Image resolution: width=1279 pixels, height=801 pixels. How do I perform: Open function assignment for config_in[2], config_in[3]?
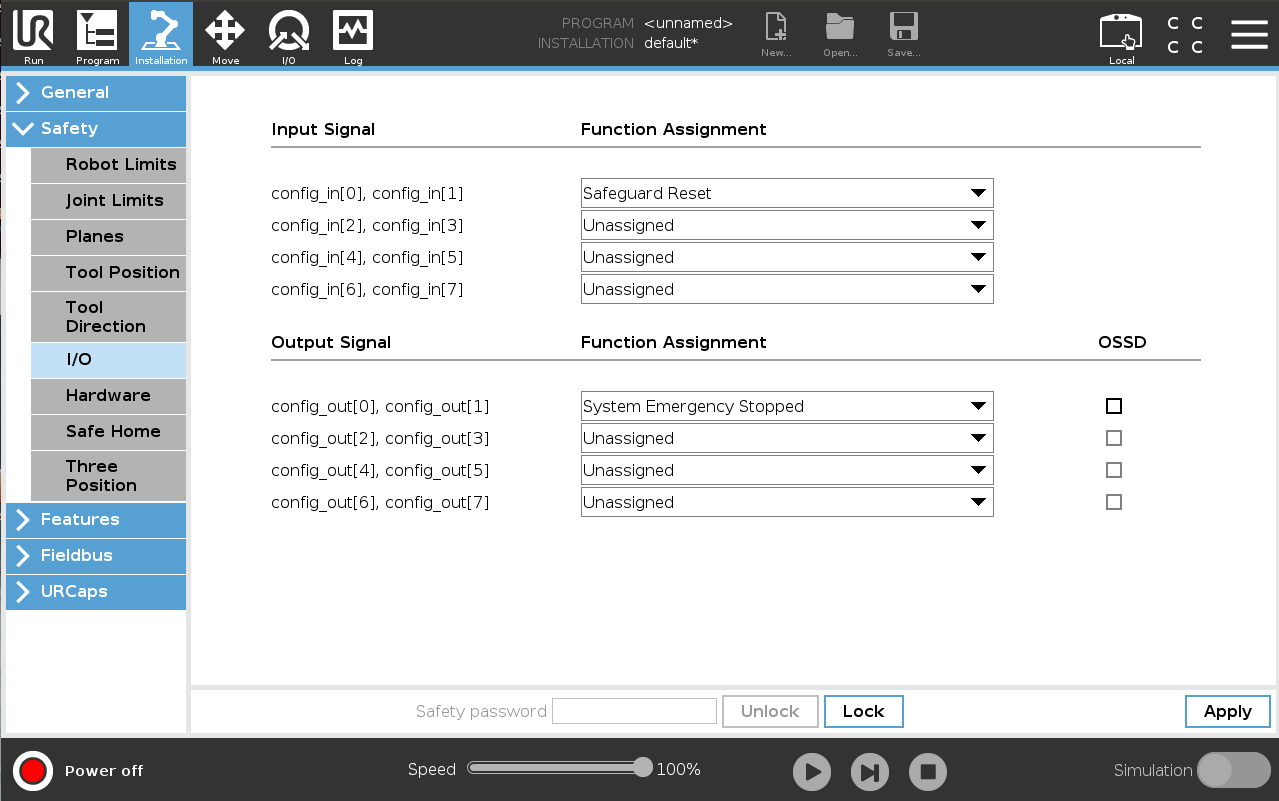(x=786, y=225)
